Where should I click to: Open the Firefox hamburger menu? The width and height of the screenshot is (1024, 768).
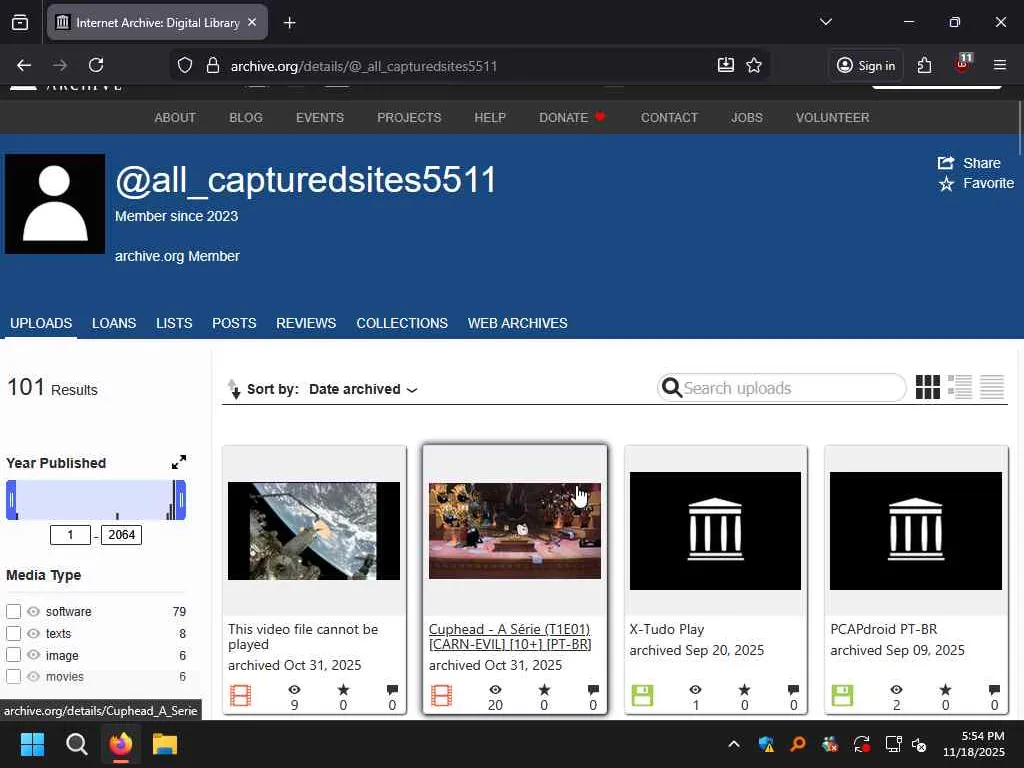[x=1000, y=65]
